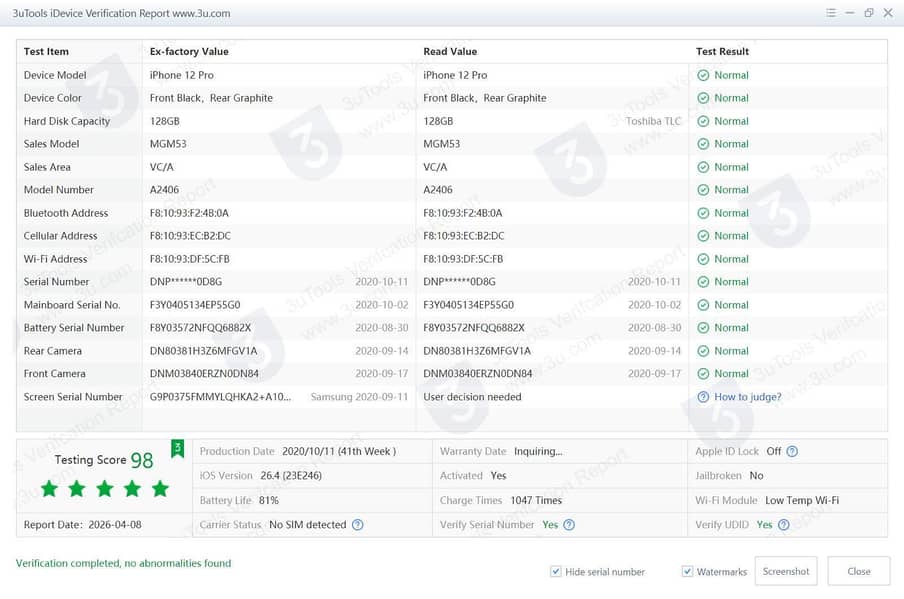
Task: Select the Screen Serial Number row label
Action: [x=73, y=397]
